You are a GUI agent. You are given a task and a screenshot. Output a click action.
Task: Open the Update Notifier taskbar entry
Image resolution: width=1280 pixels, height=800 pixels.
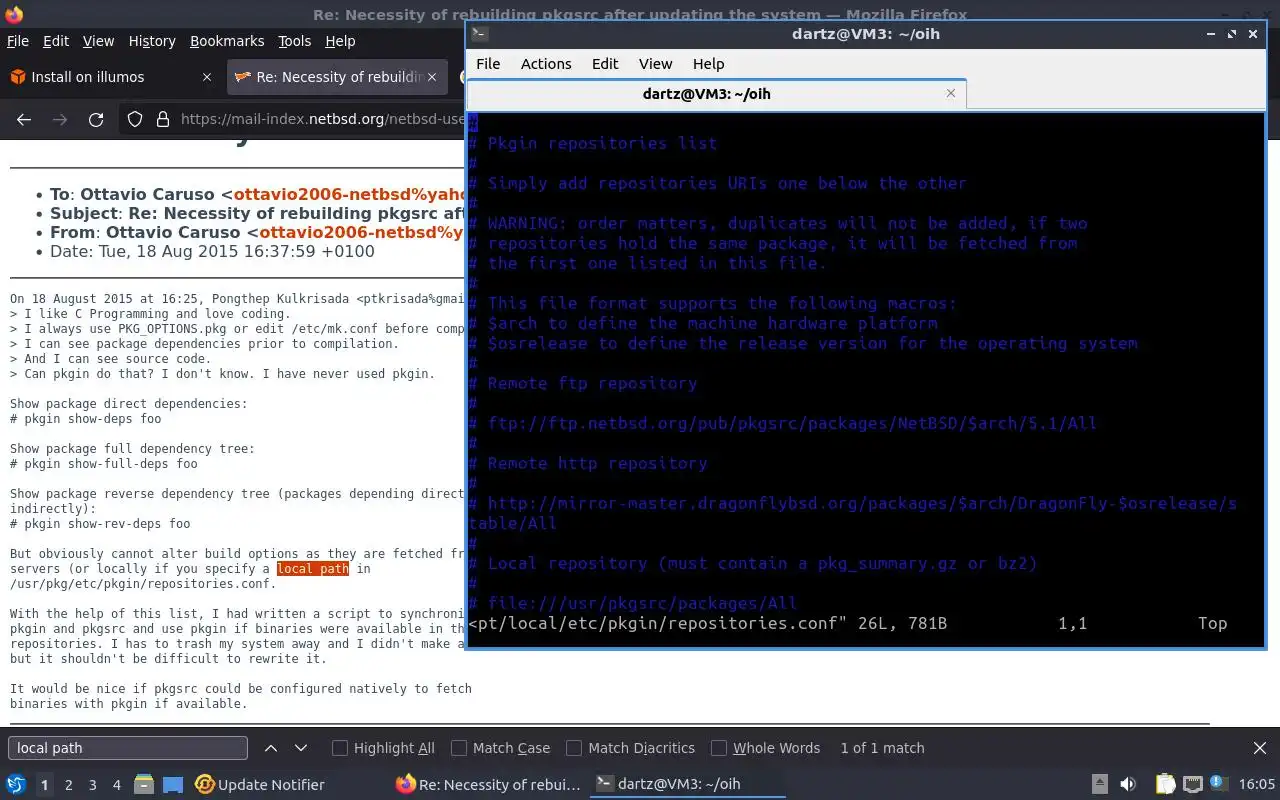coord(260,785)
